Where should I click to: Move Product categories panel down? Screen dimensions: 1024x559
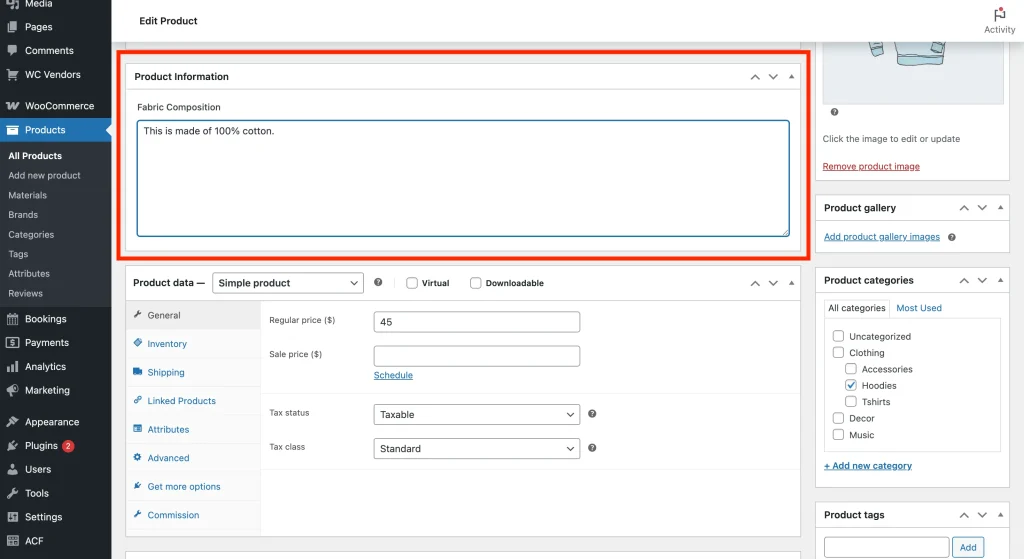982,280
